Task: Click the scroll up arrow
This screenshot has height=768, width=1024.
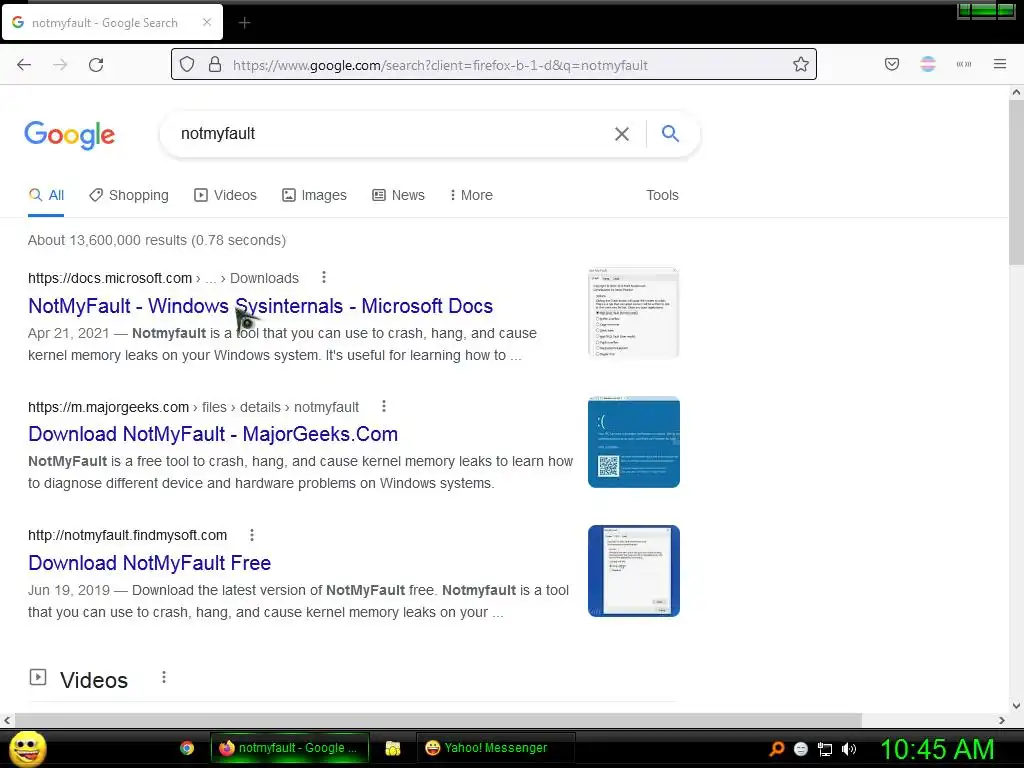Action: coord(1016,93)
